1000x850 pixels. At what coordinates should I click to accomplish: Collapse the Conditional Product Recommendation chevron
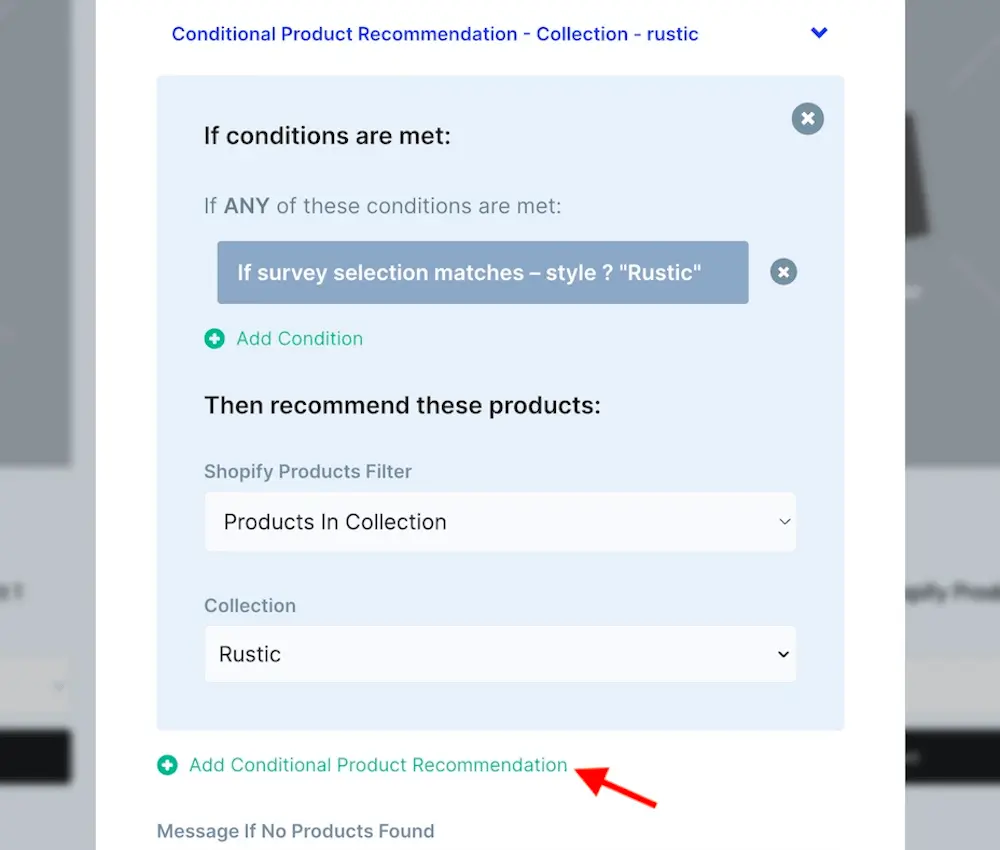819,33
